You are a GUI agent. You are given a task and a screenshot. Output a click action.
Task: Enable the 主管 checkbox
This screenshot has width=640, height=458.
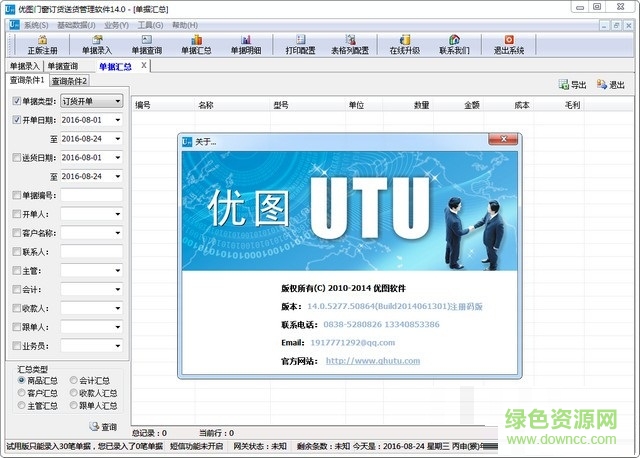pyautogui.click(x=16, y=270)
